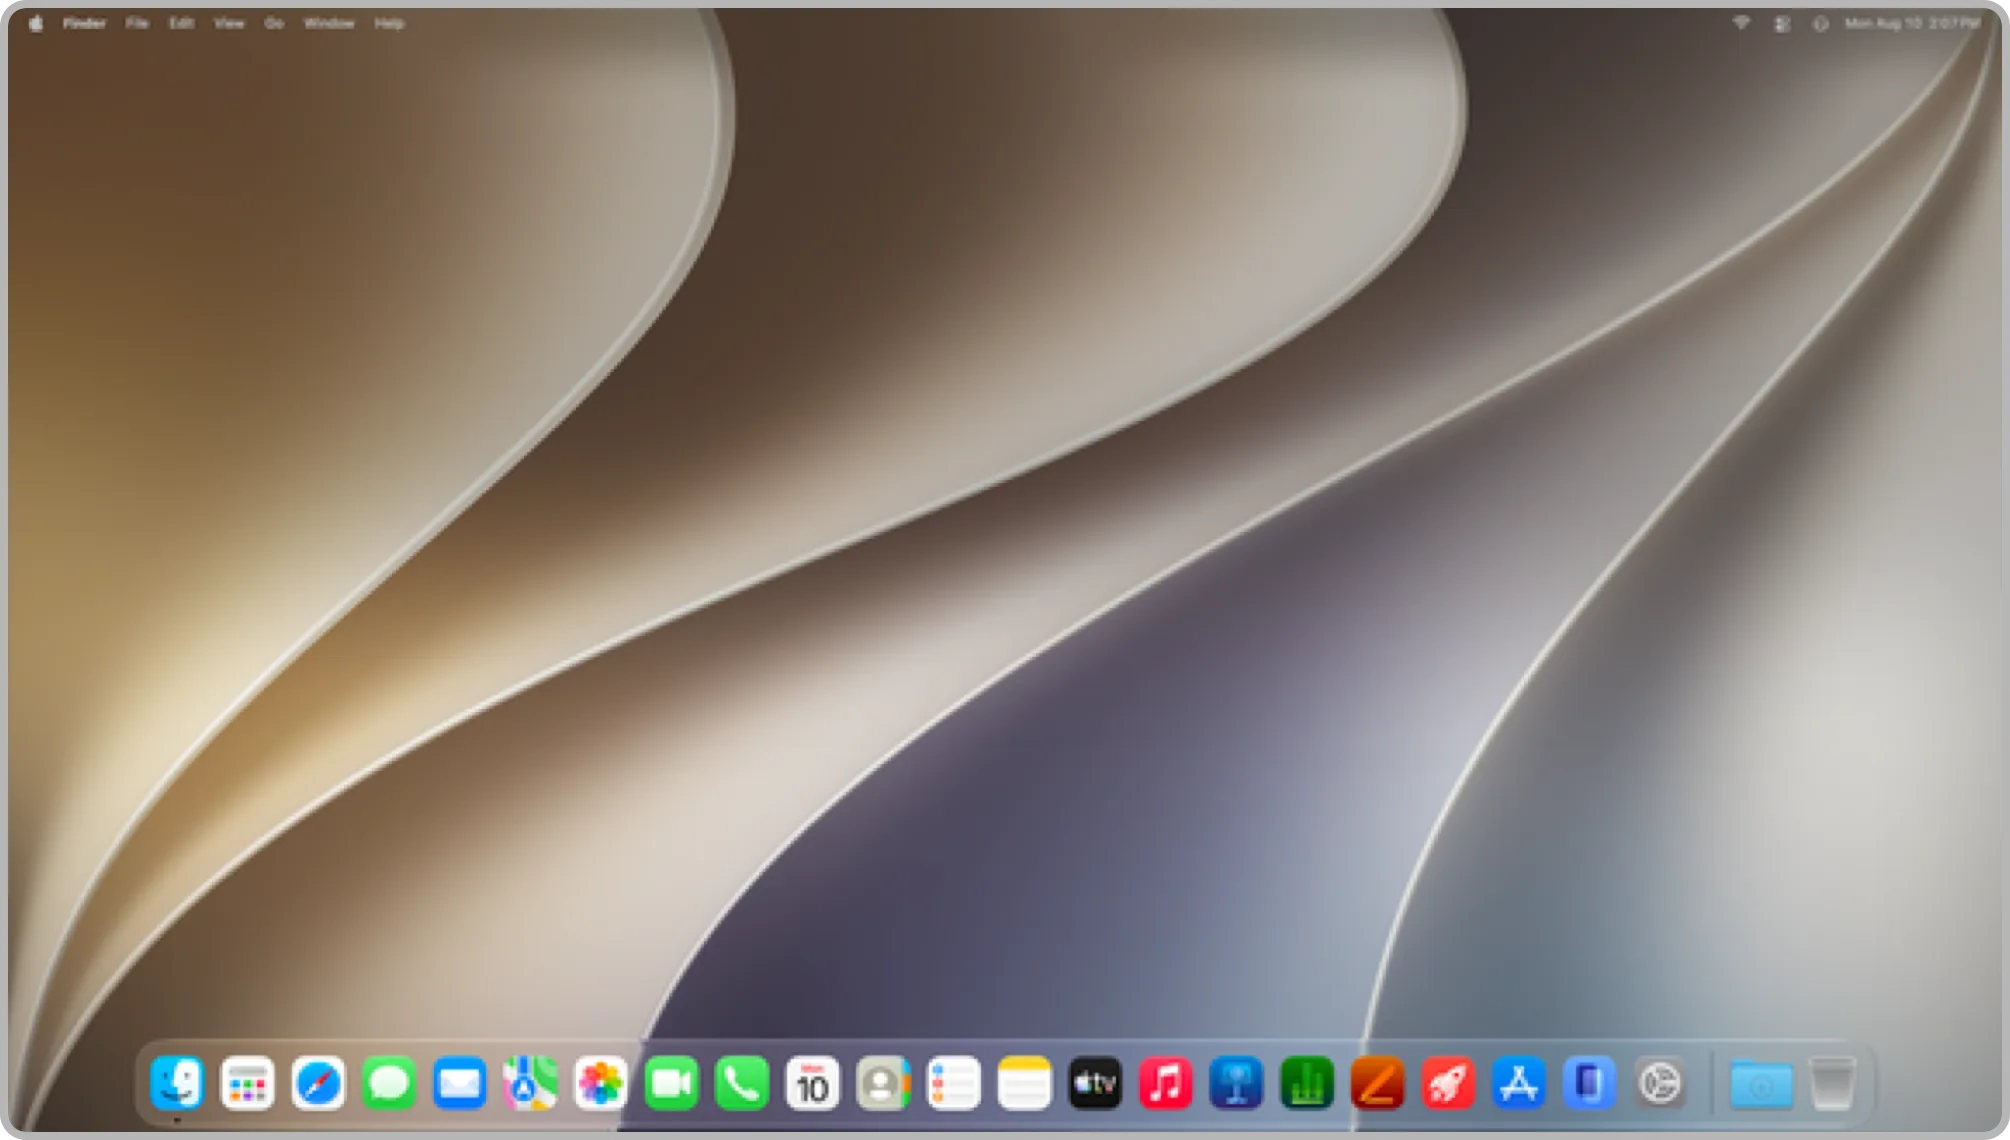Open Control Center from the menu bar
This screenshot has height=1140, width=2010.
point(1782,23)
